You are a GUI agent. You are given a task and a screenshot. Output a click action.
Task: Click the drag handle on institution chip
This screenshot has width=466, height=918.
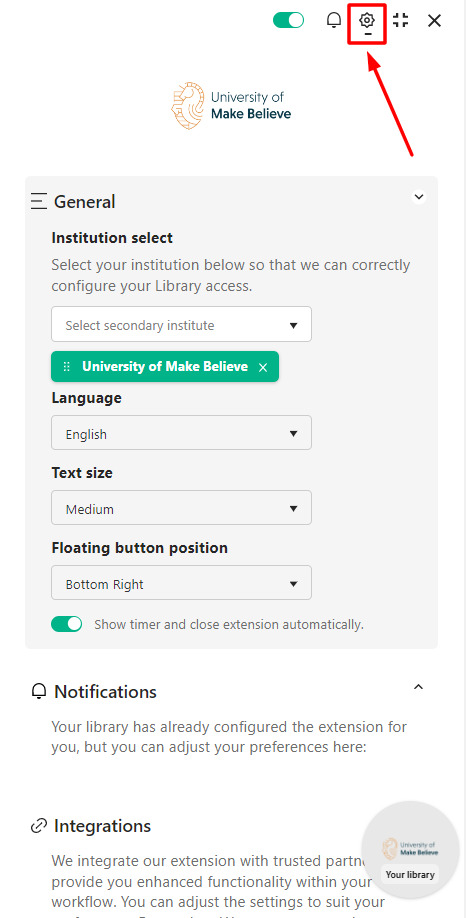(x=66, y=366)
